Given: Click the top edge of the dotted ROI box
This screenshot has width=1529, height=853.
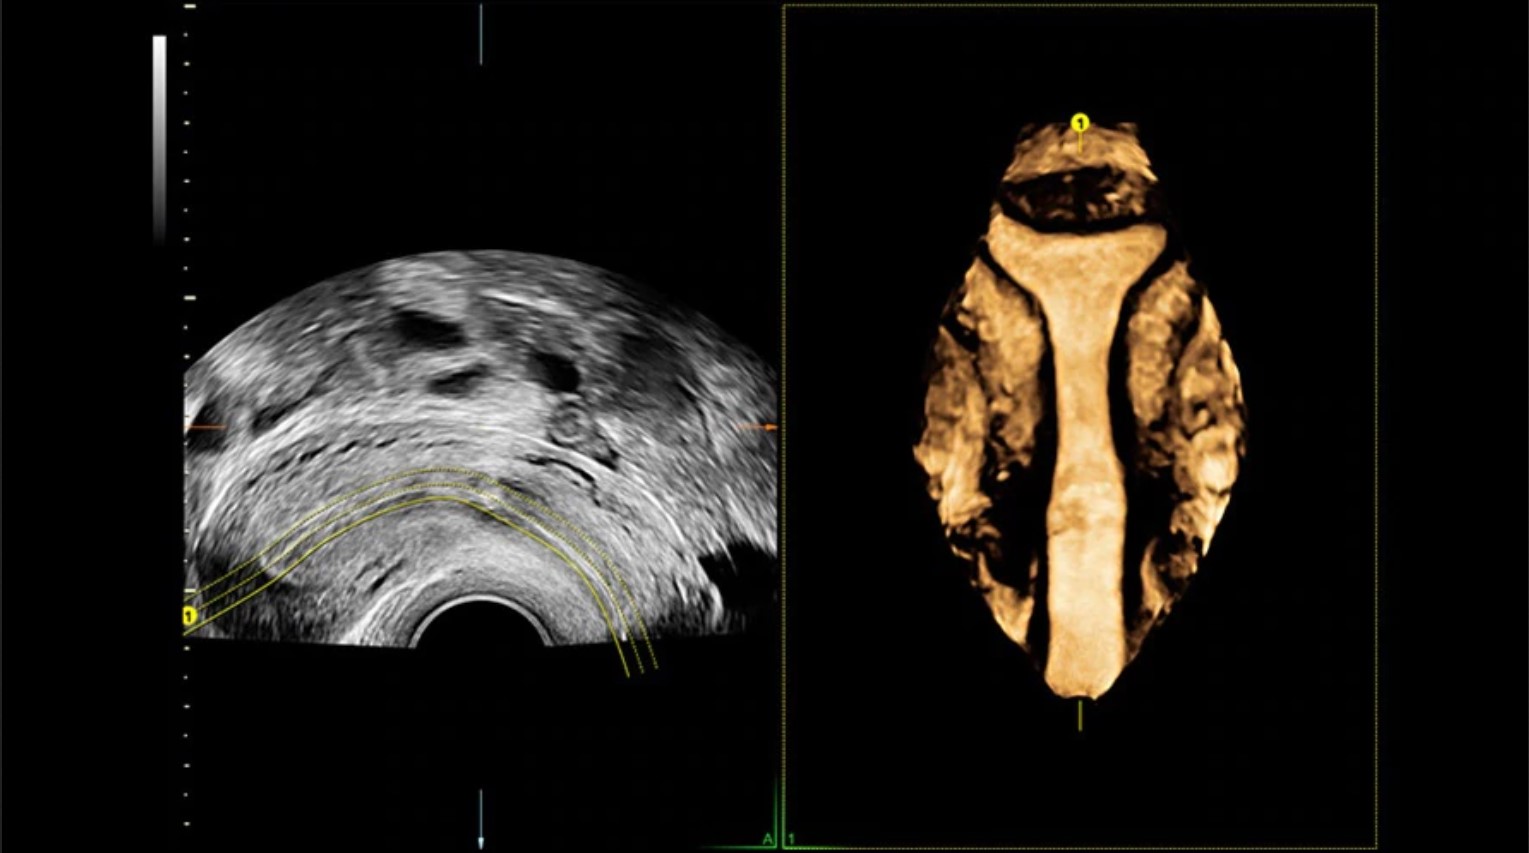Looking at the screenshot, I should tap(1080, 6).
